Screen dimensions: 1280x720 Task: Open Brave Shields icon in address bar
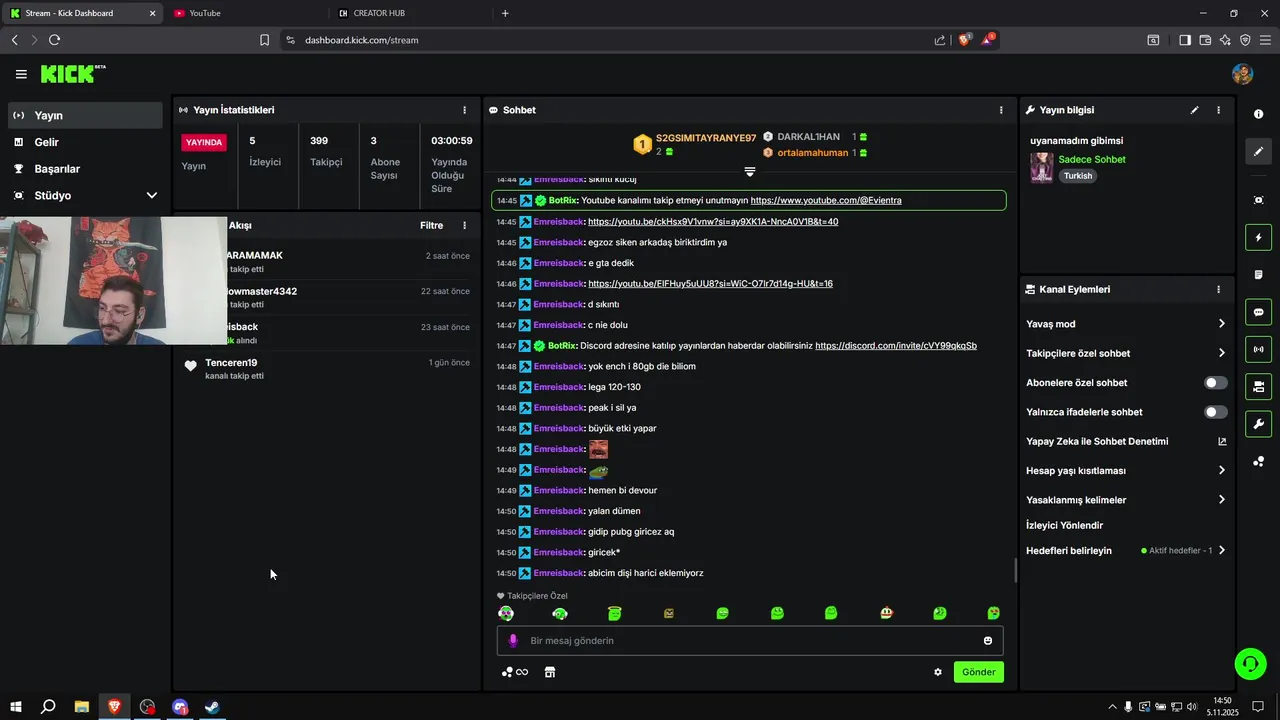pos(965,40)
